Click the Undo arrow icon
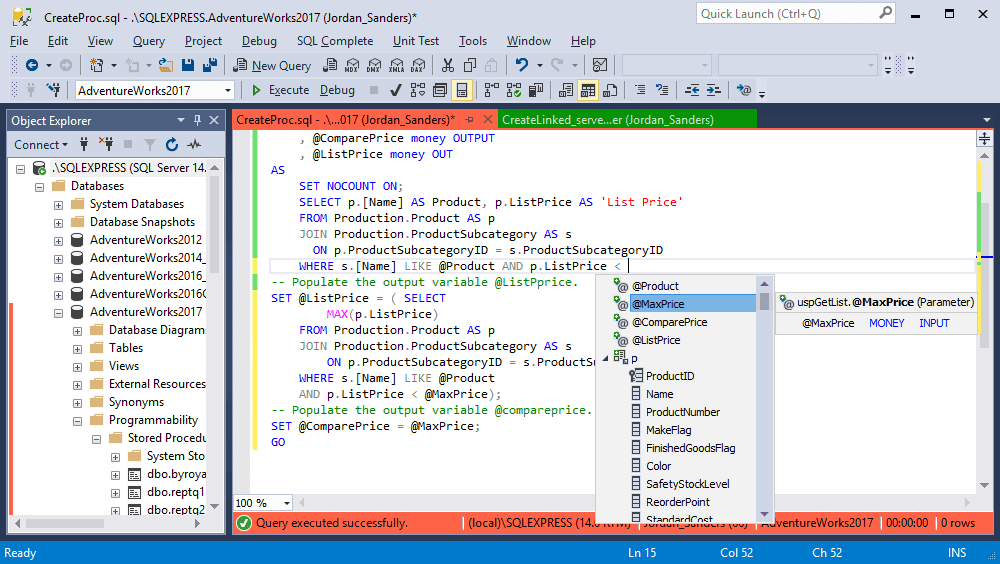The width and height of the screenshot is (1000, 564). (522, 65)
